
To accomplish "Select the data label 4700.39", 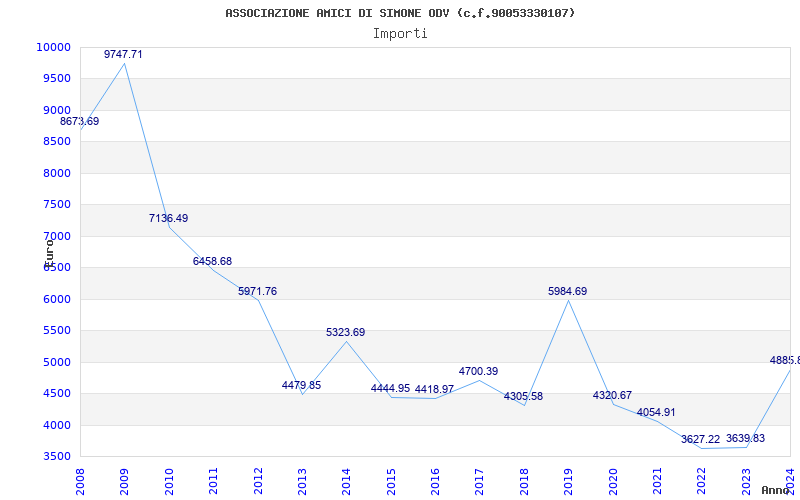I will pyautogui.click(x=479, y=371).
